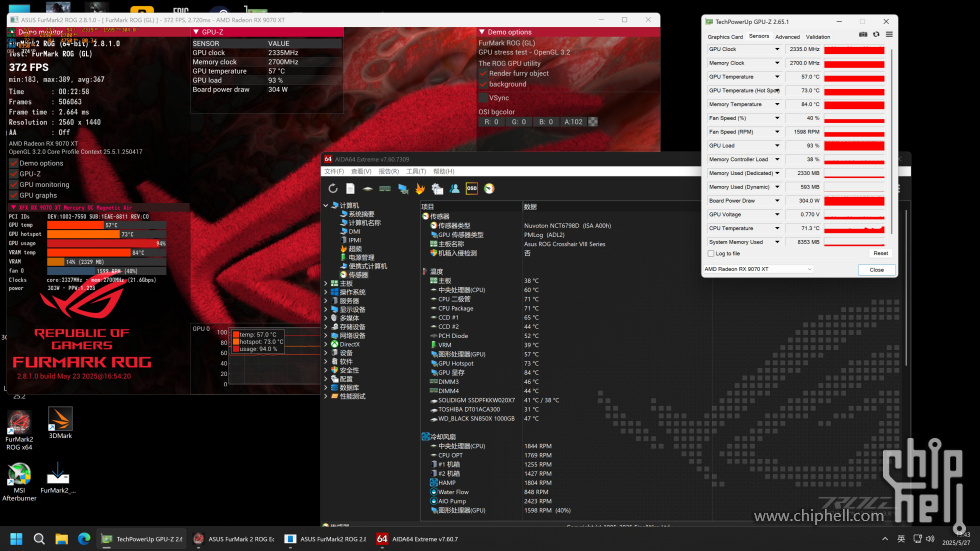The width and height of the screenshot is (980, 551).
Task: Open the 3DMark desktop shortcut
Action: pos(60,423)
